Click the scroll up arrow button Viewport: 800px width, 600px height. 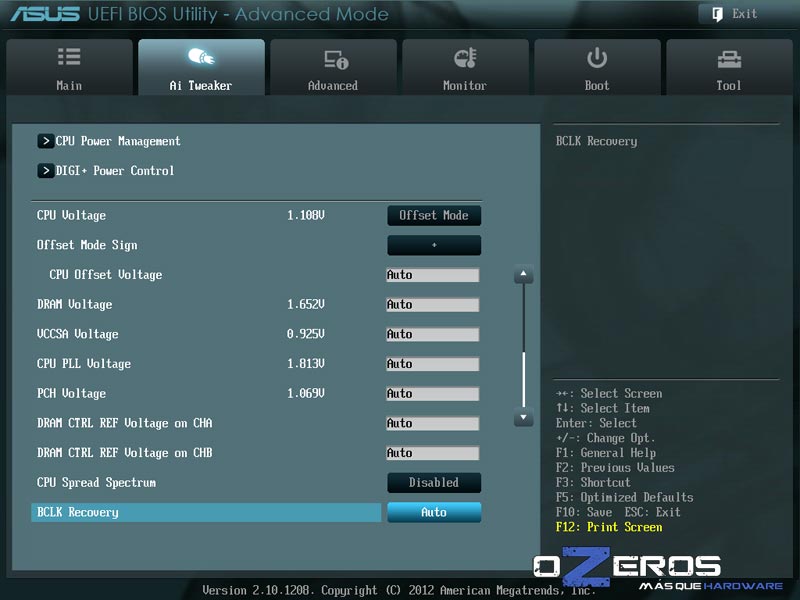(x=523, y=274)
